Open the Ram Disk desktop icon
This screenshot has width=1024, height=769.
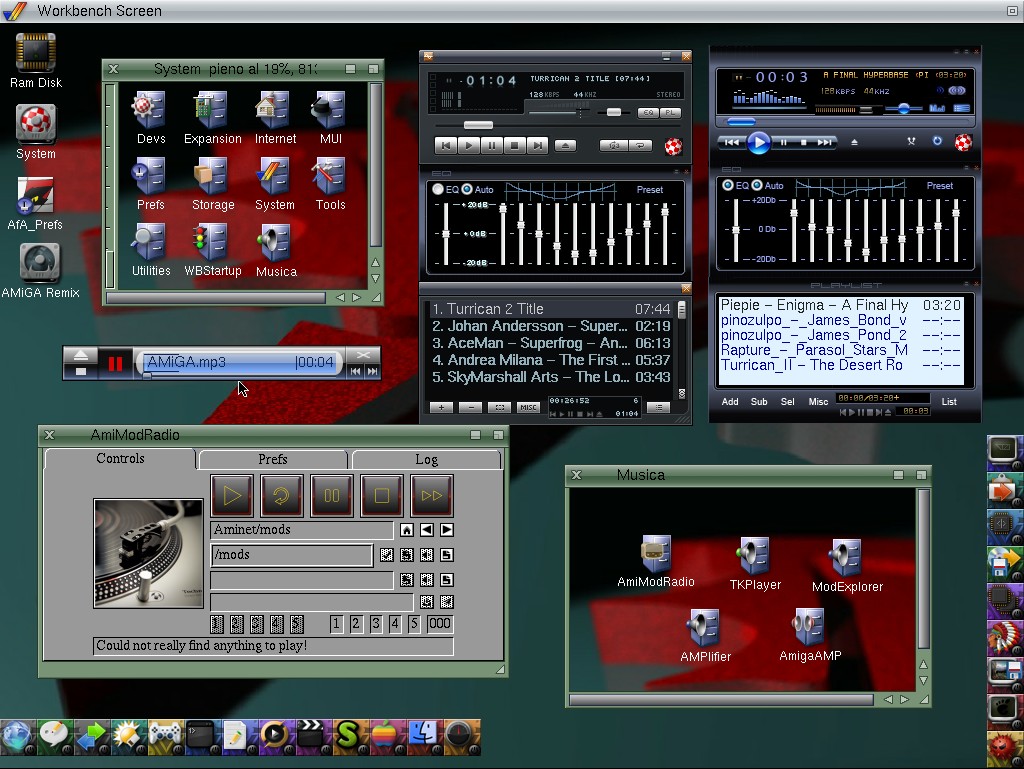[36, 52]
